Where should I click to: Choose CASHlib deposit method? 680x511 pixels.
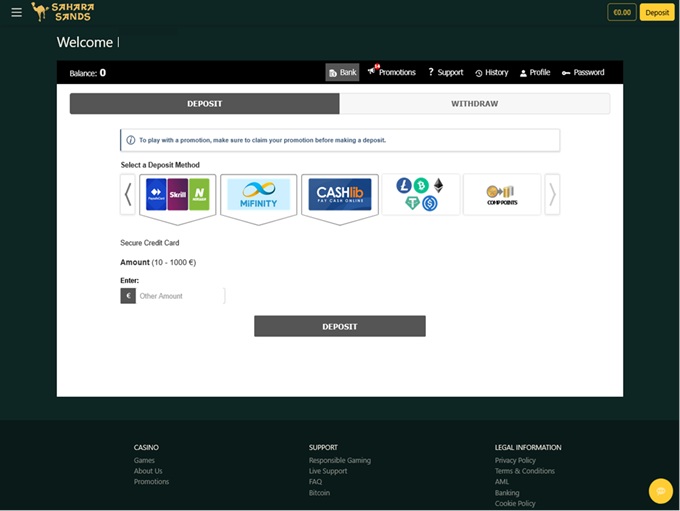tap(339, 194)
